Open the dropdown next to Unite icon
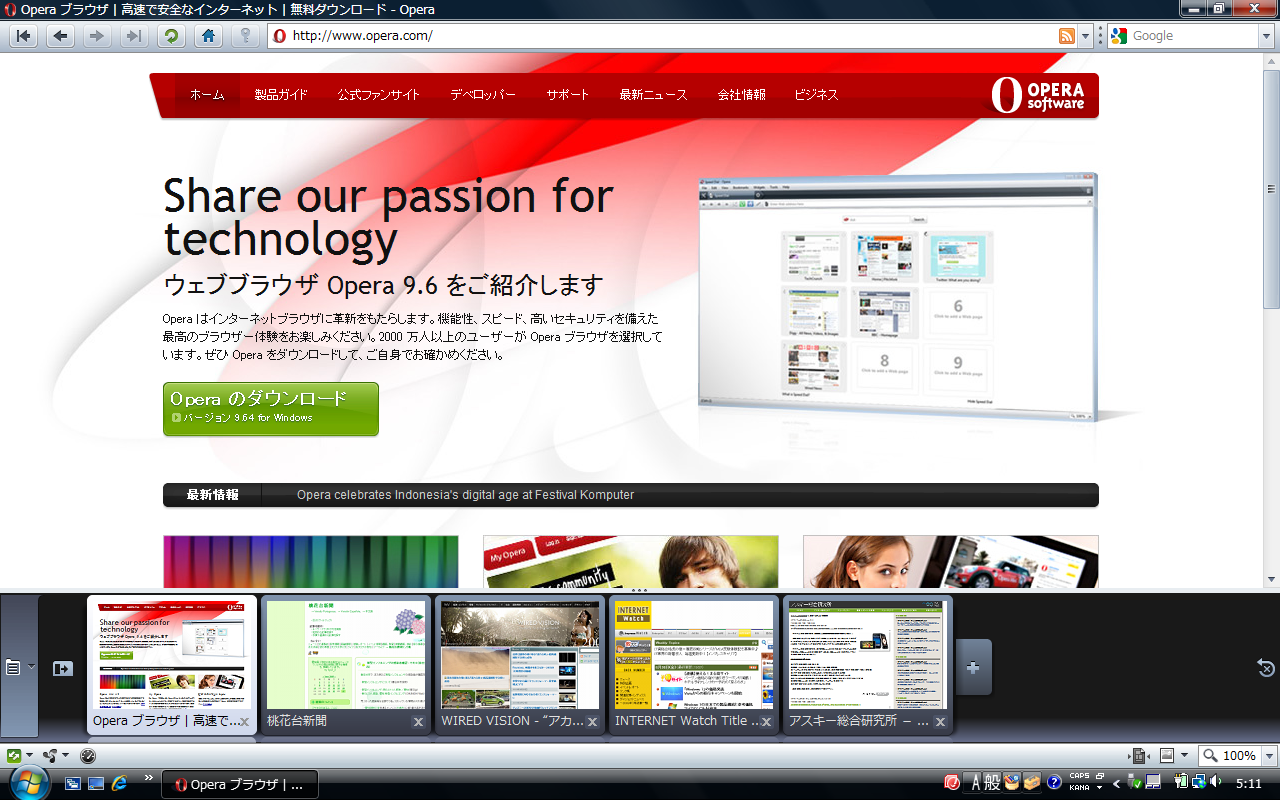Image resolution: width=1280 pixels, height=800 pixels. (66, 756)
